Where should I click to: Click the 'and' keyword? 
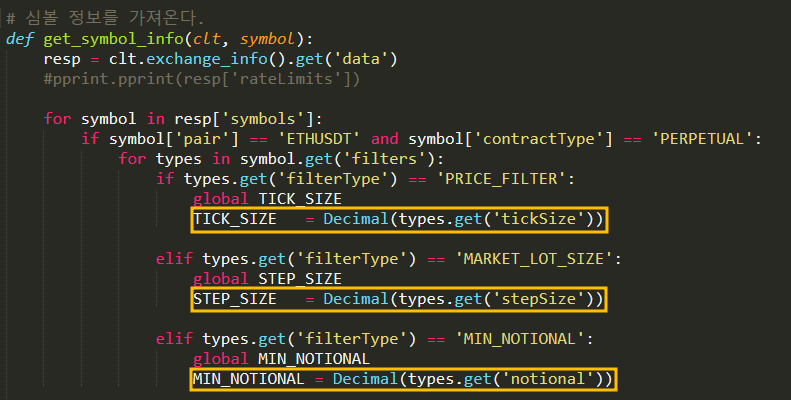pyautogui.click(x=384, y=139)
